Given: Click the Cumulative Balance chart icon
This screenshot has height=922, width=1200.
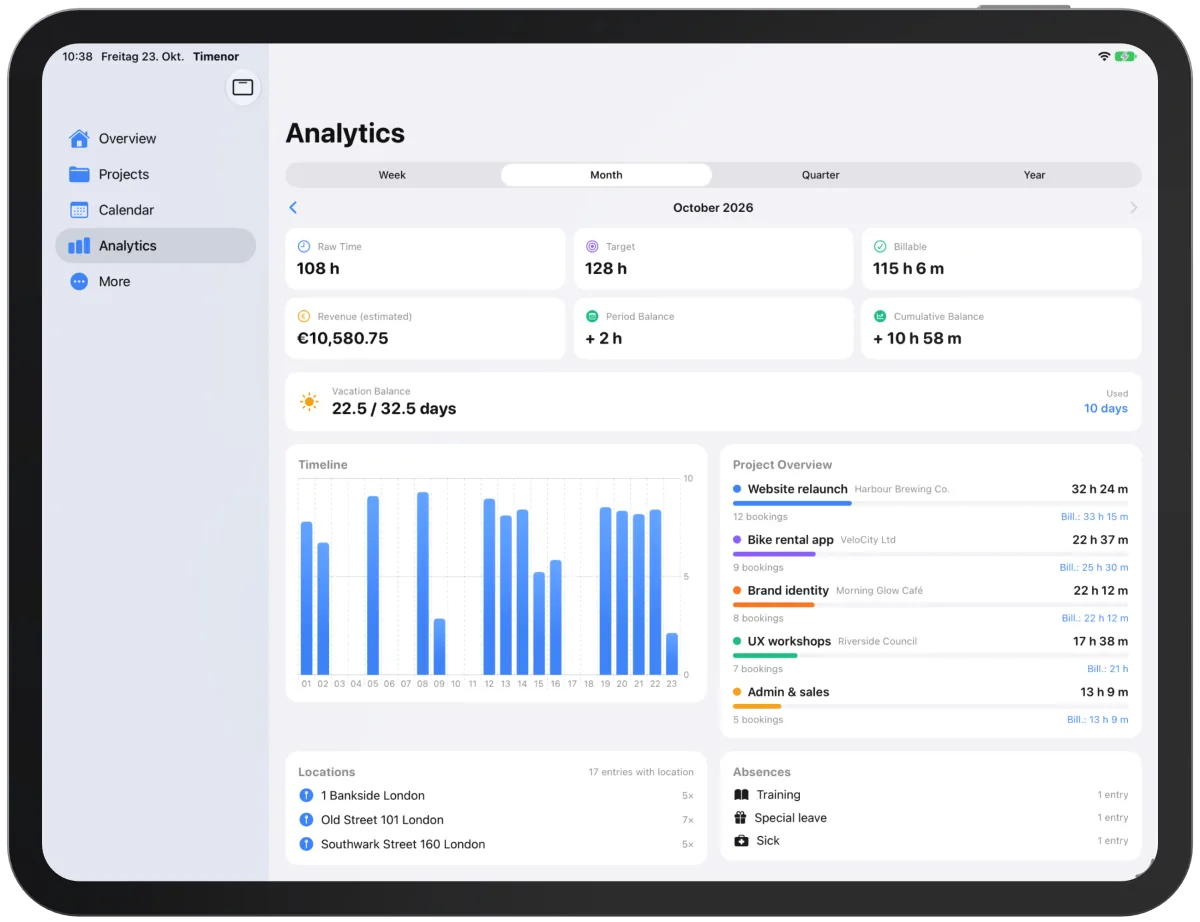Looking at the screenshot, I should (x=880, y=316).
